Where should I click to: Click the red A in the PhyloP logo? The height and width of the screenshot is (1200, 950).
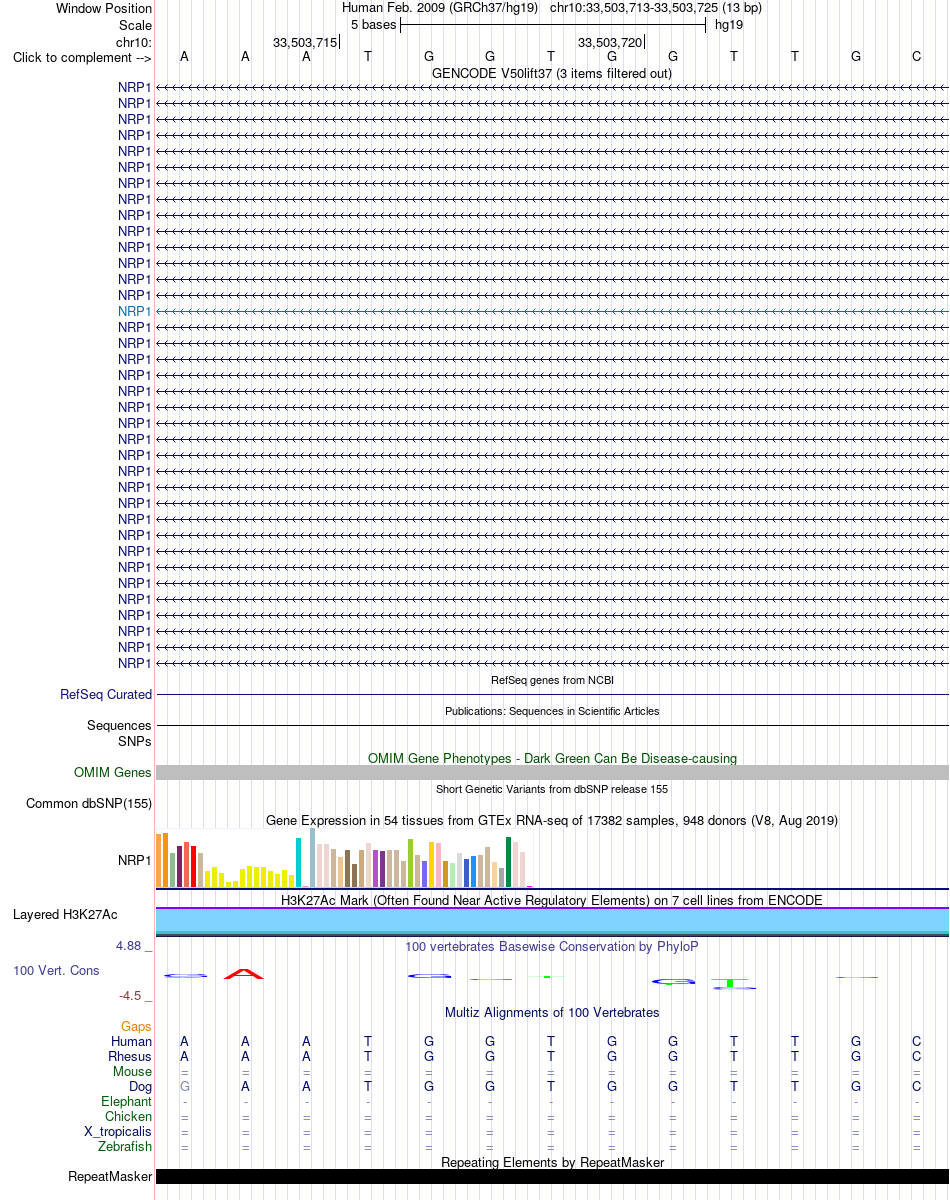click(x=244, y=974)
